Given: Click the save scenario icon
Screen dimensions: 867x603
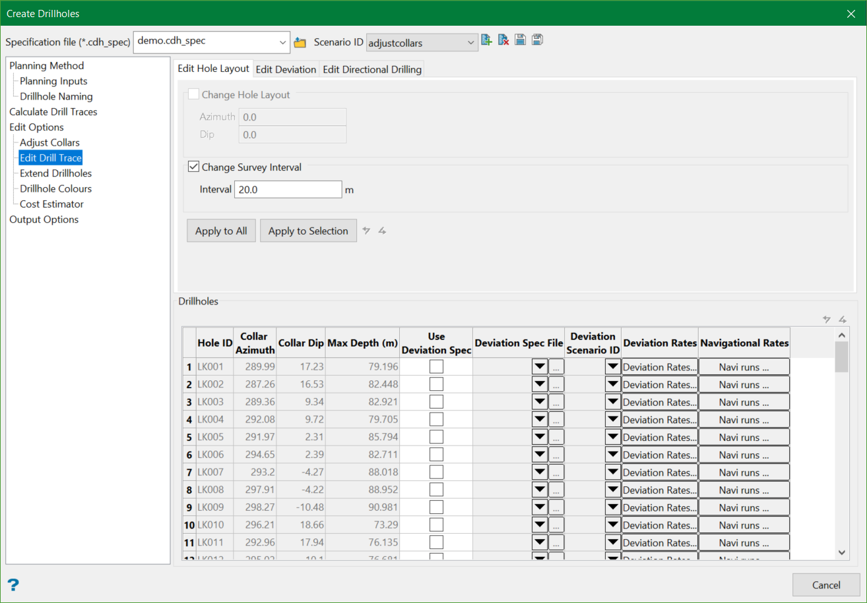Looking at the screenshot, I should [x=521, y=40].
